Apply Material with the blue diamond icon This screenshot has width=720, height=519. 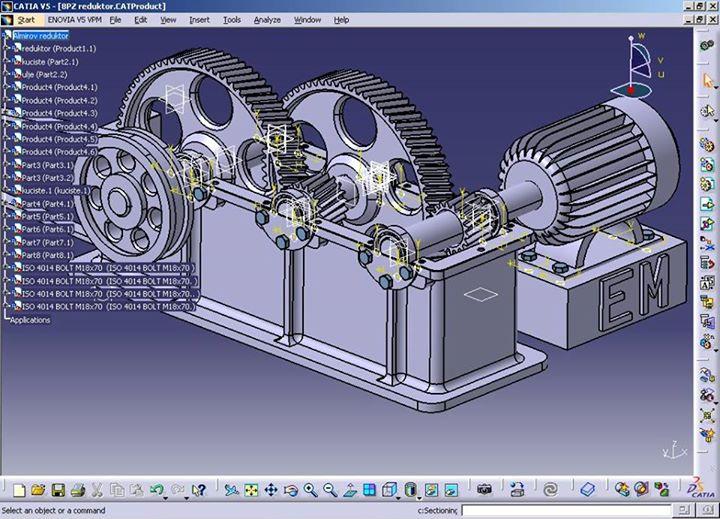tap(587, 490)
